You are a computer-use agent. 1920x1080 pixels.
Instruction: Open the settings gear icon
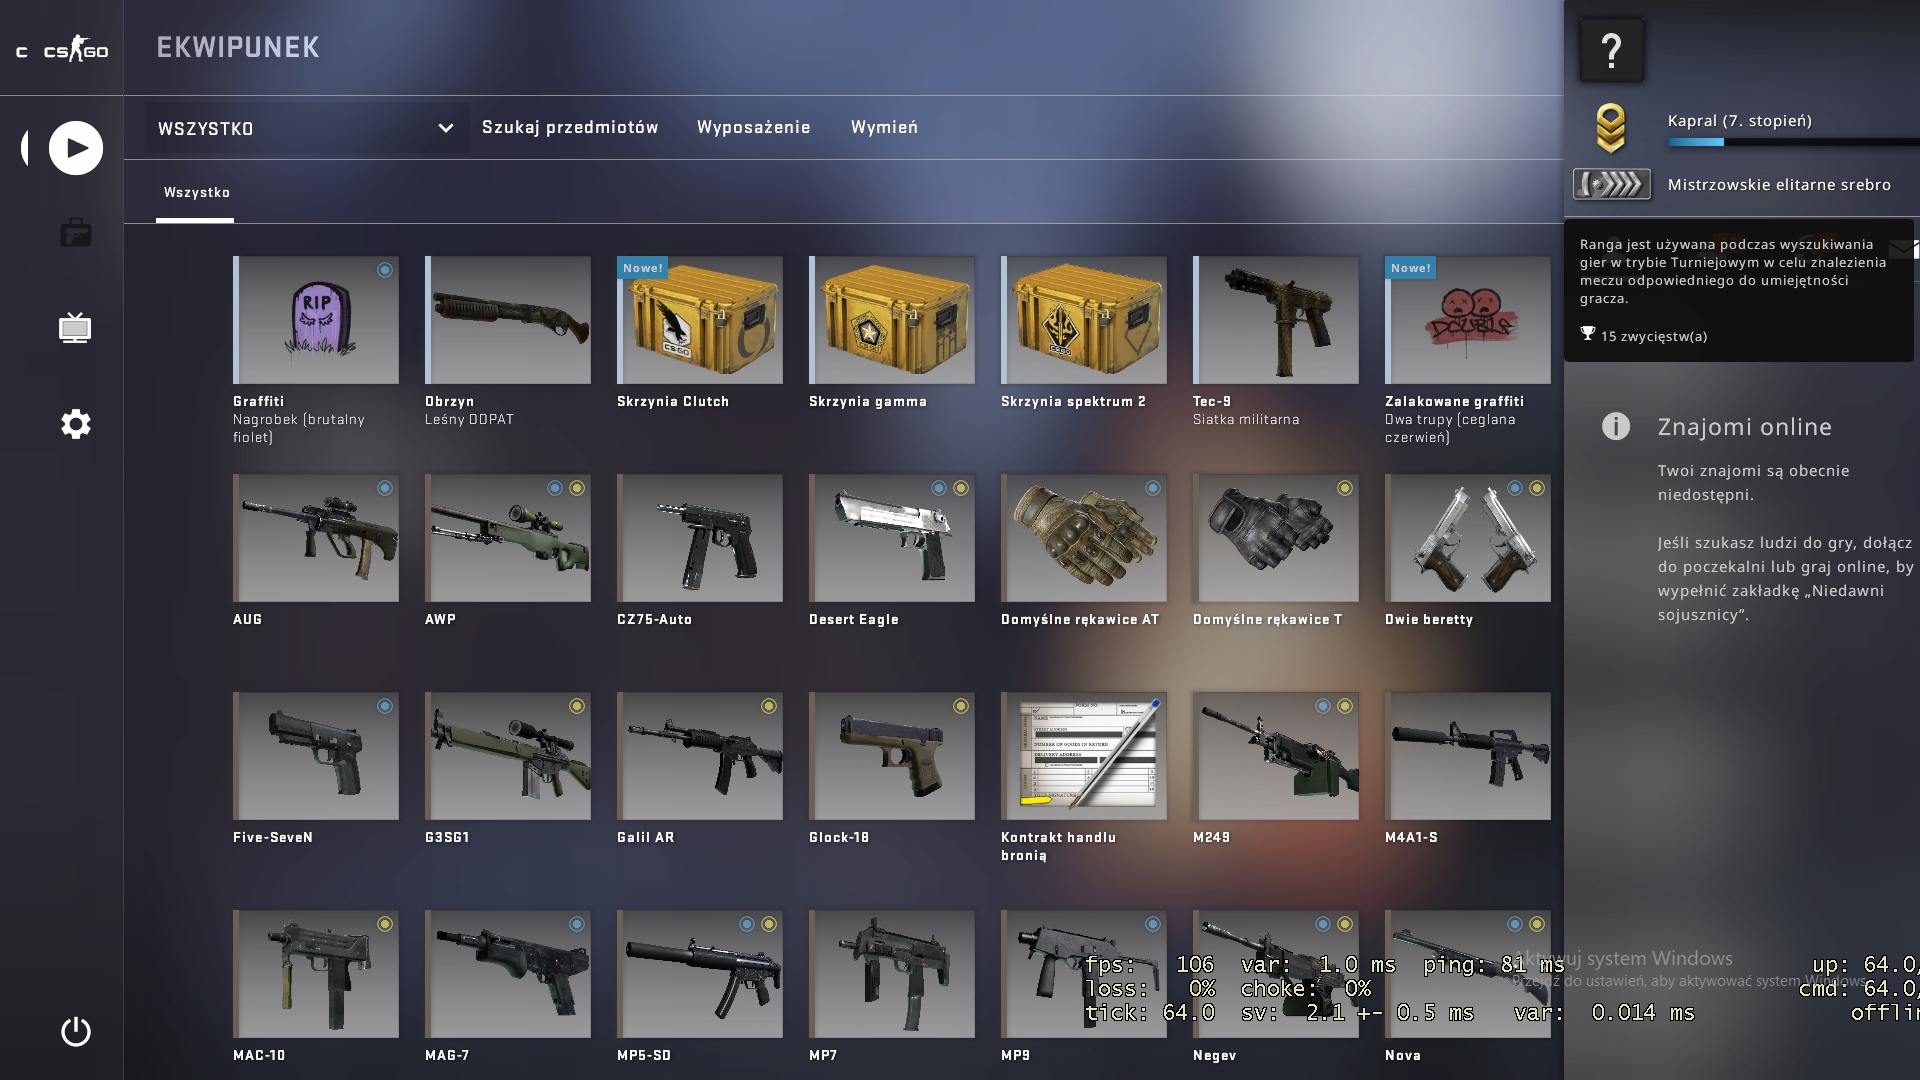[x=76, y=424]
